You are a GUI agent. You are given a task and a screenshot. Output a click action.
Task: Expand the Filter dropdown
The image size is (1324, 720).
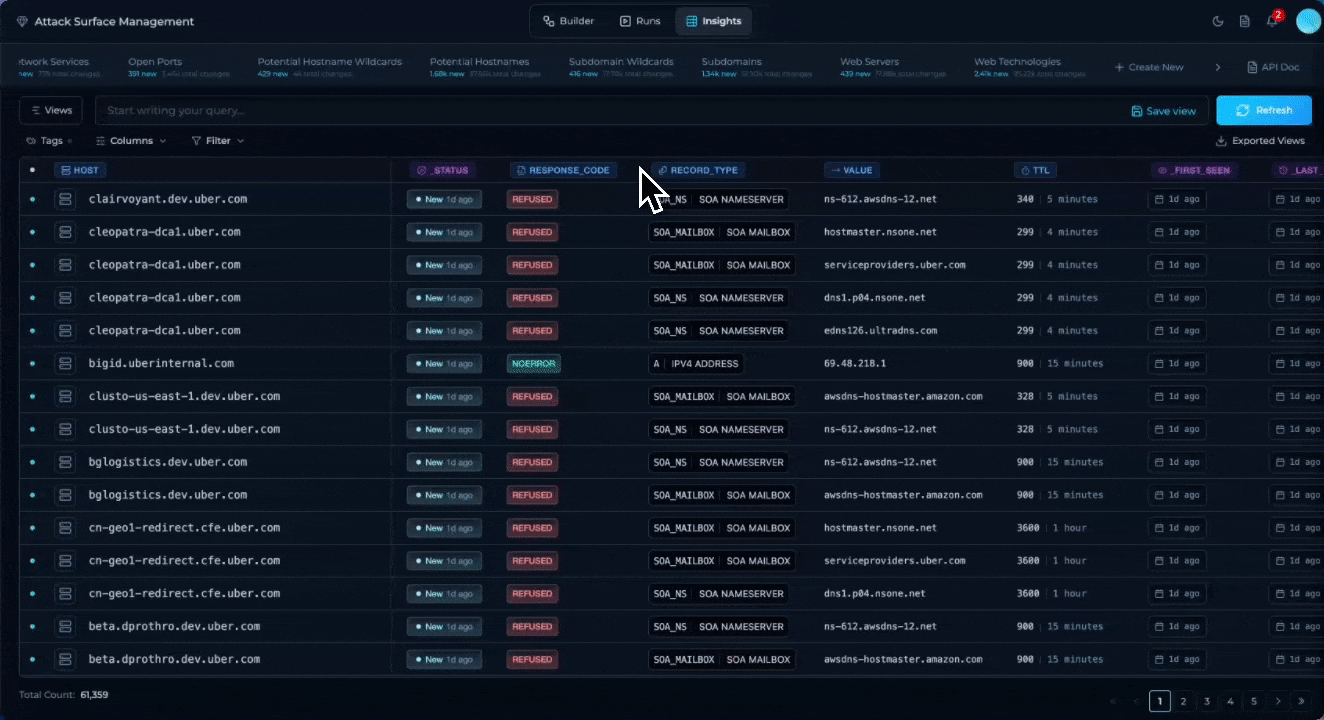tap(217, 141)
